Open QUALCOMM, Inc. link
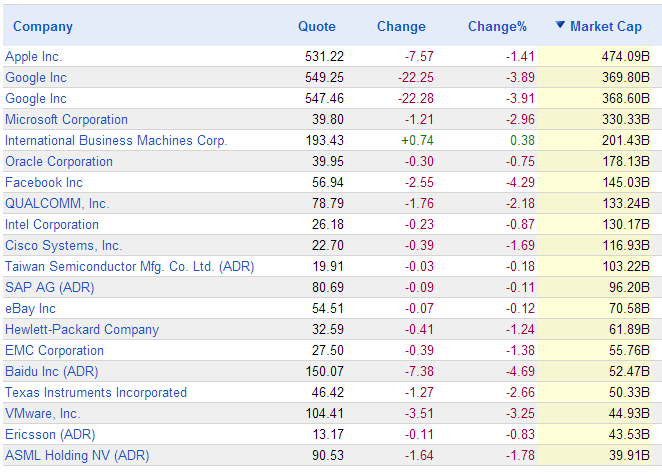 tap(57, 204)
